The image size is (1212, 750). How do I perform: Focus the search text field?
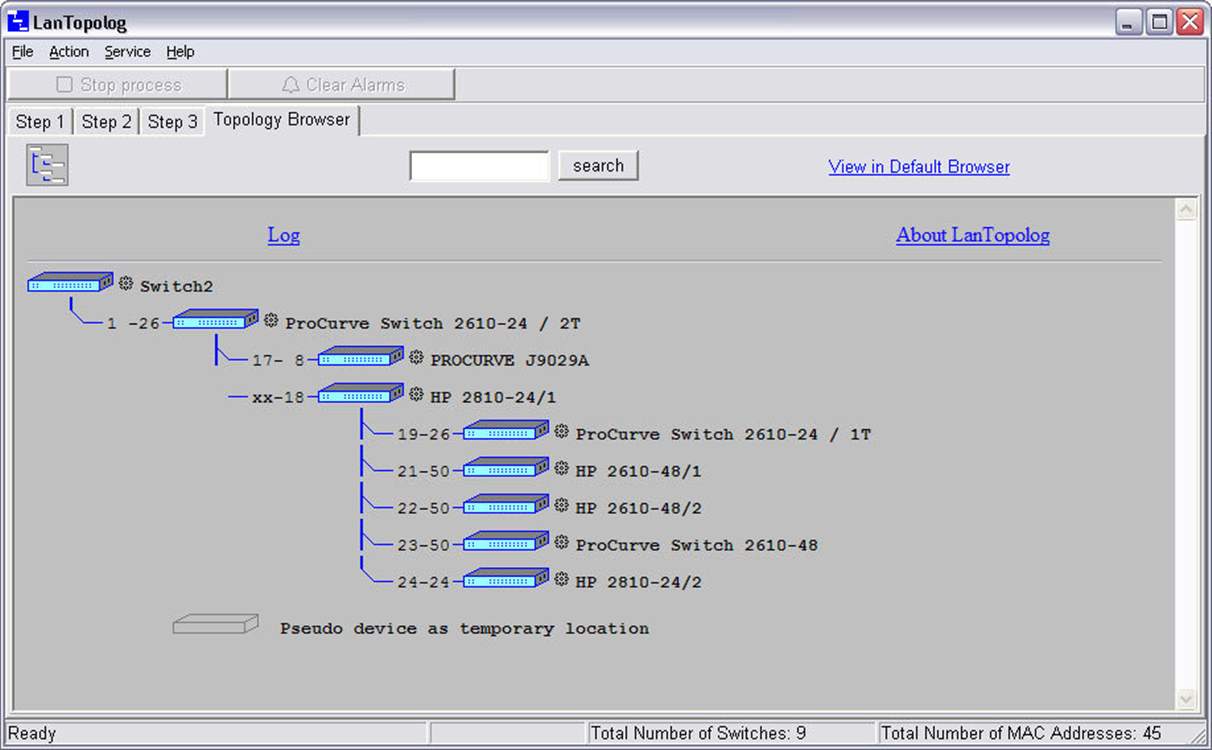click(x=480, y=166)
